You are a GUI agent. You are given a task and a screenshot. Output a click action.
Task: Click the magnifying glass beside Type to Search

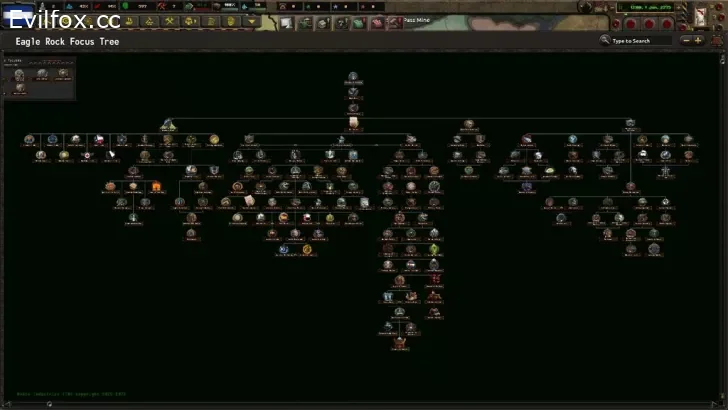coord(606,41)
